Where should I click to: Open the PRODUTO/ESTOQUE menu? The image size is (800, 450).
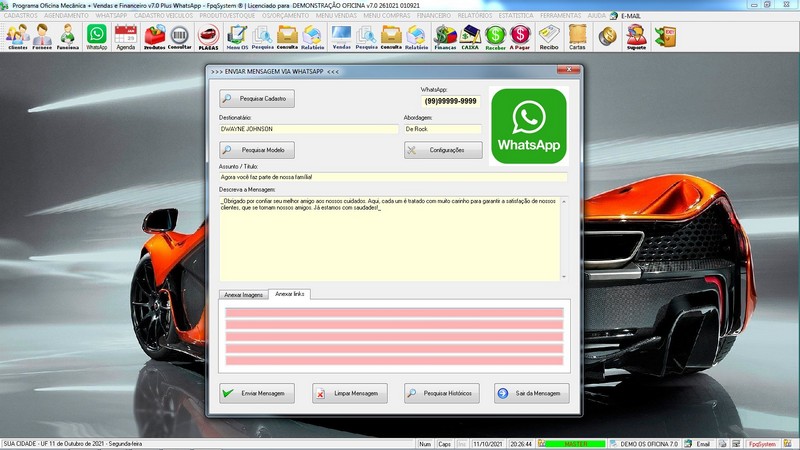click(x=227, y=16)
